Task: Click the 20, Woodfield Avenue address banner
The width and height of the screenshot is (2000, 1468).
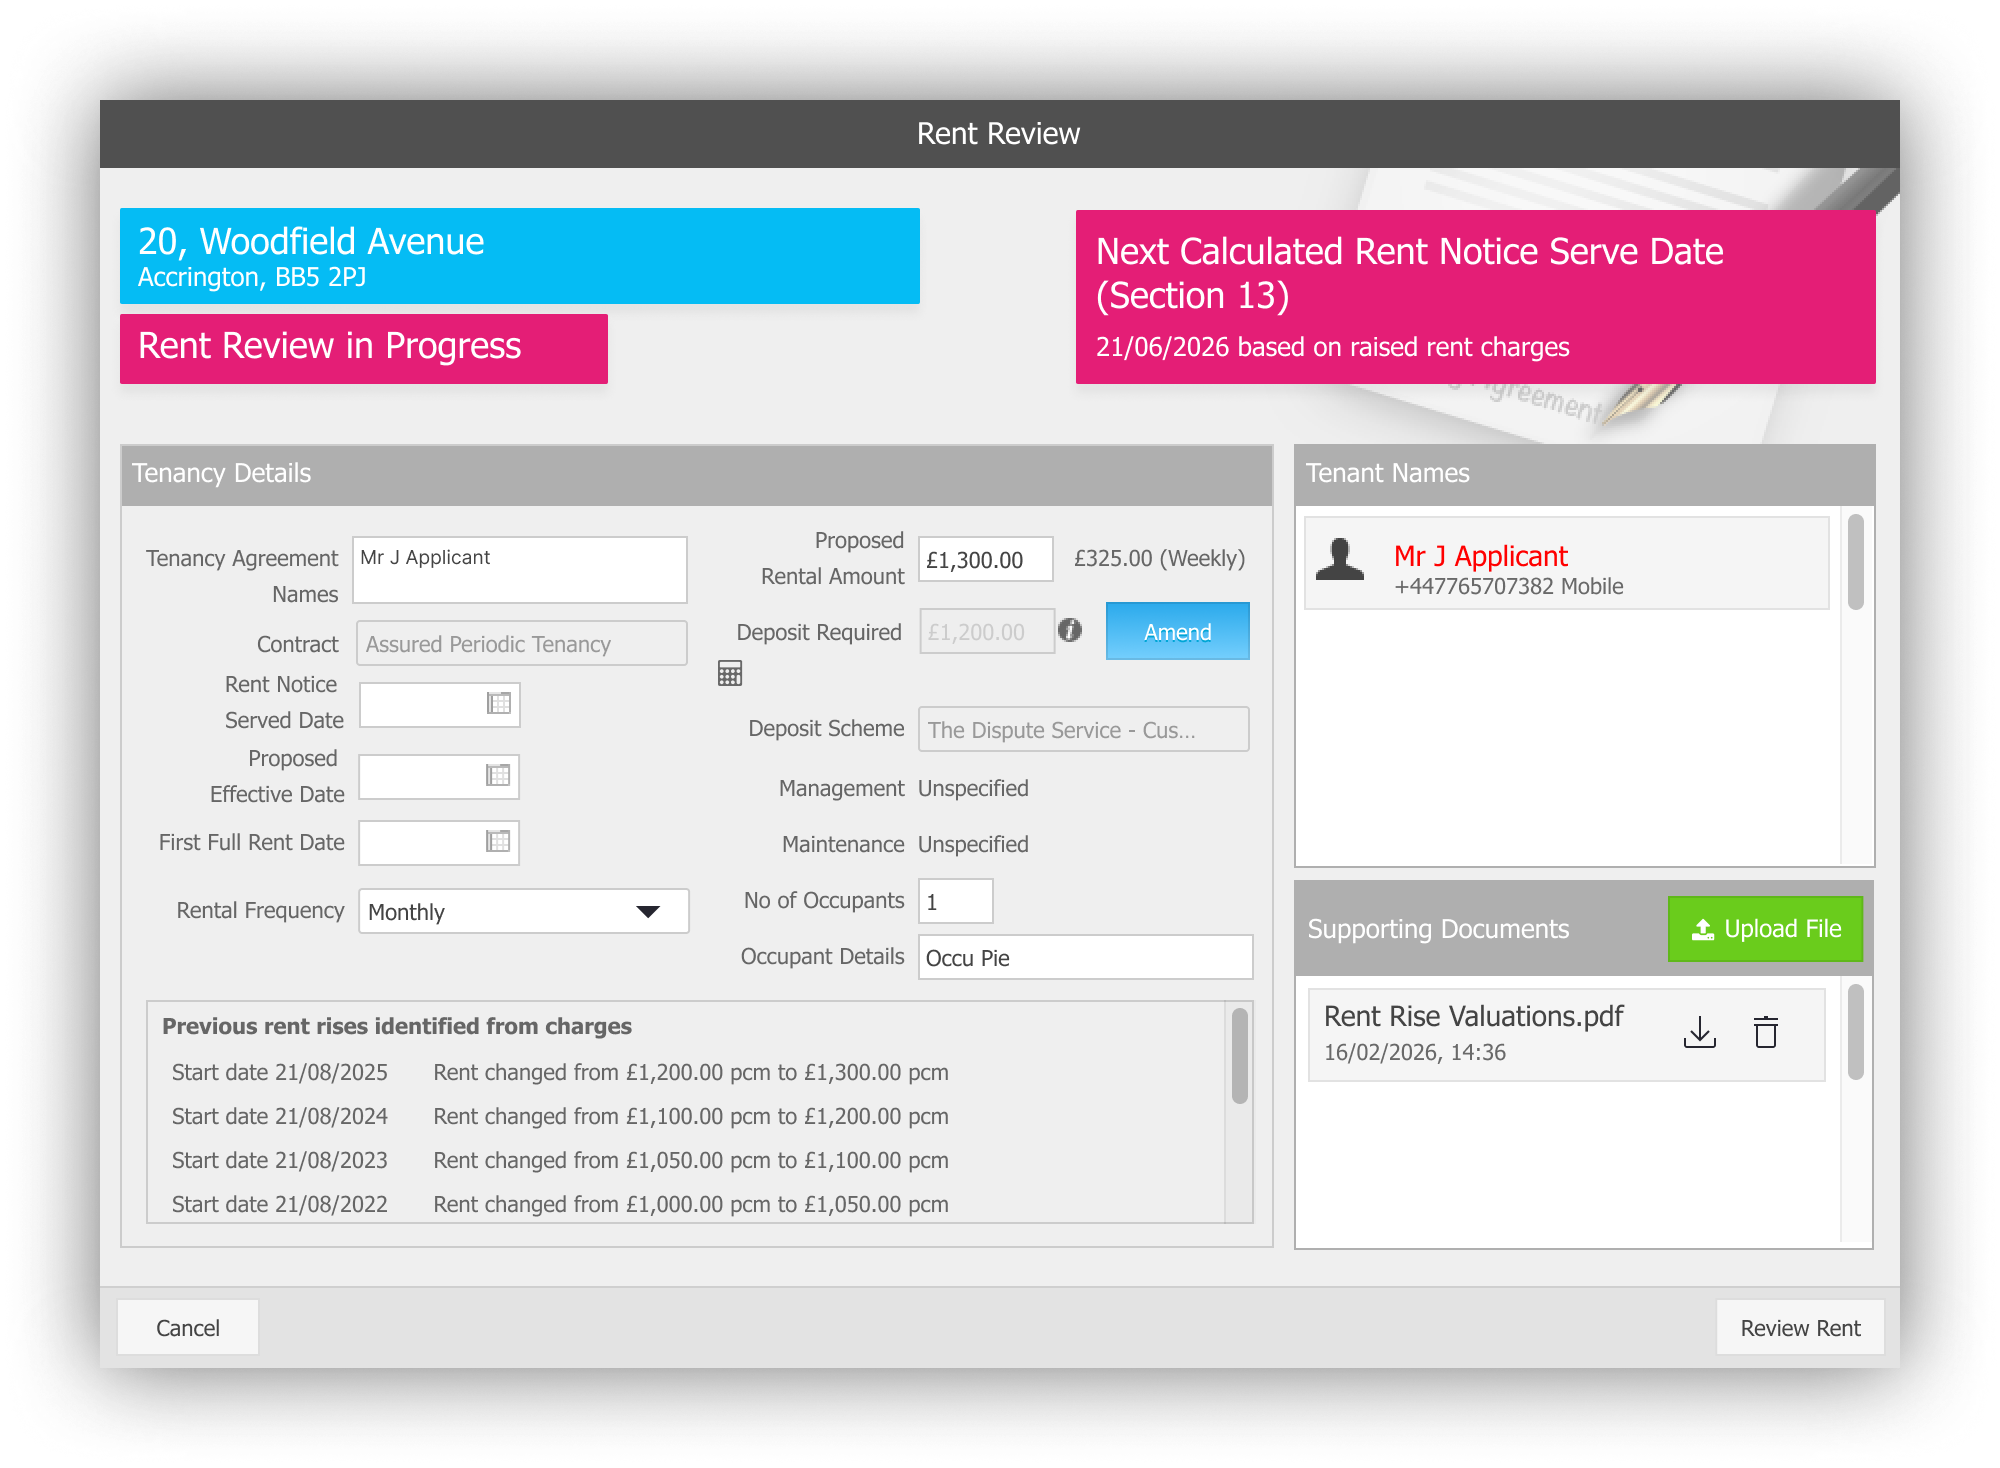Action: point(520,256)
